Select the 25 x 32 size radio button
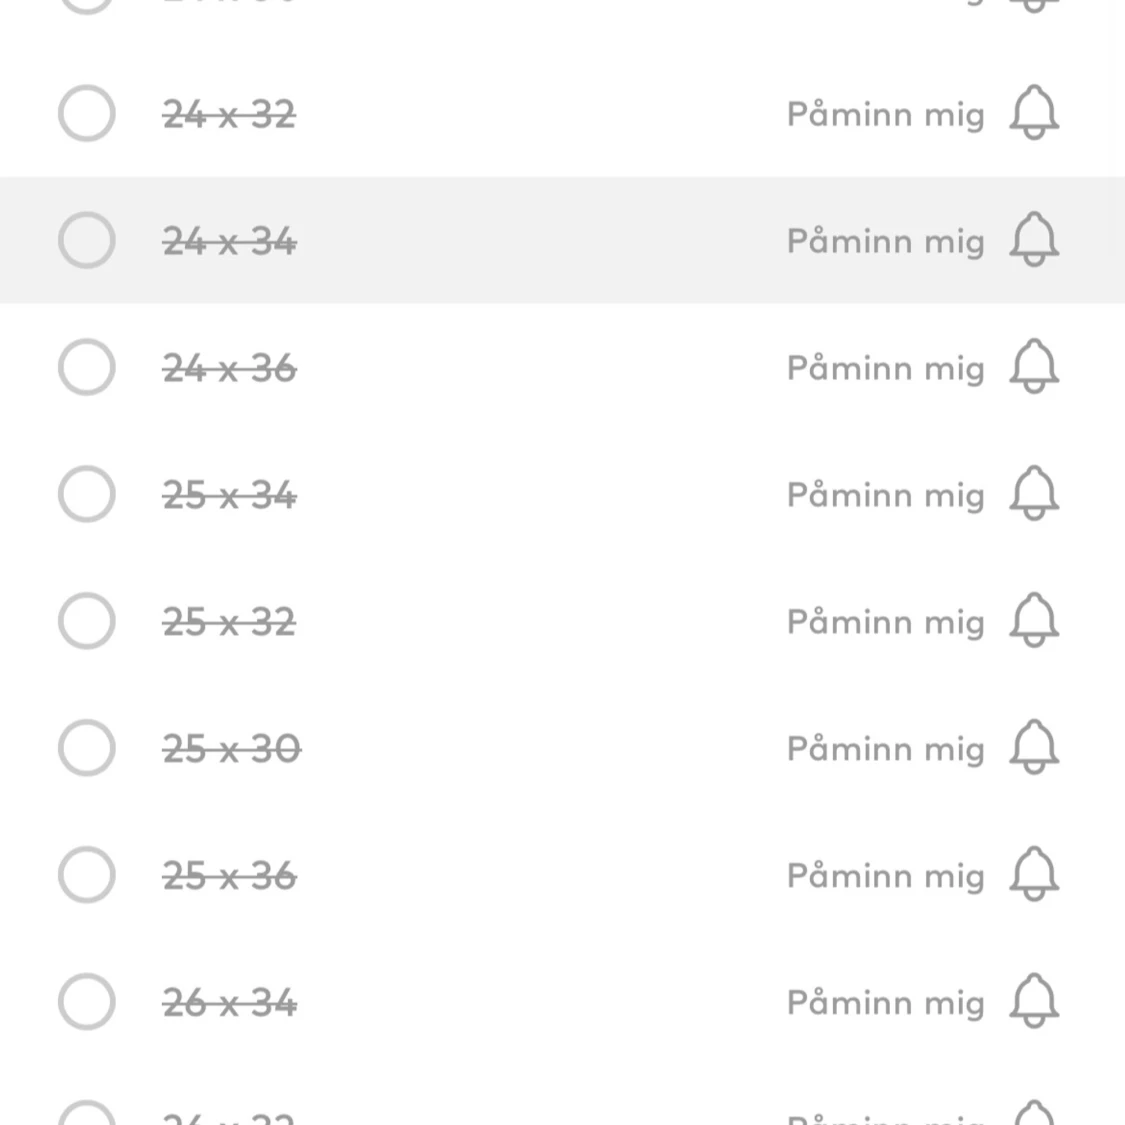This screenshot has height=1125, width=1125. (x=87, y=621)
